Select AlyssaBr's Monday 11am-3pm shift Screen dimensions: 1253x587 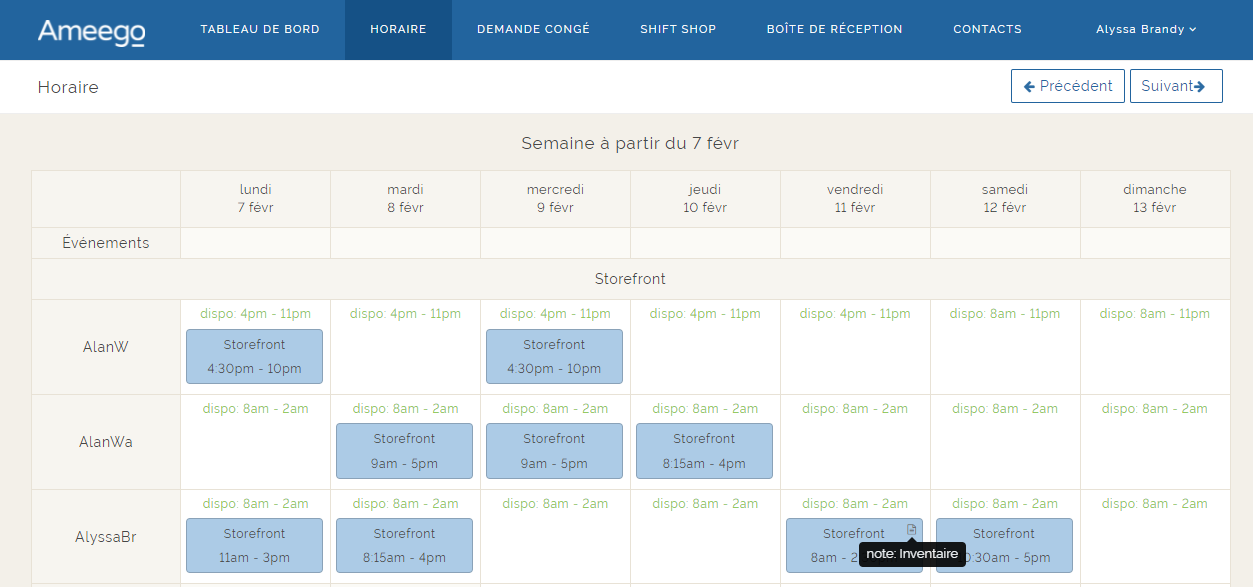(x=254, y=545)
